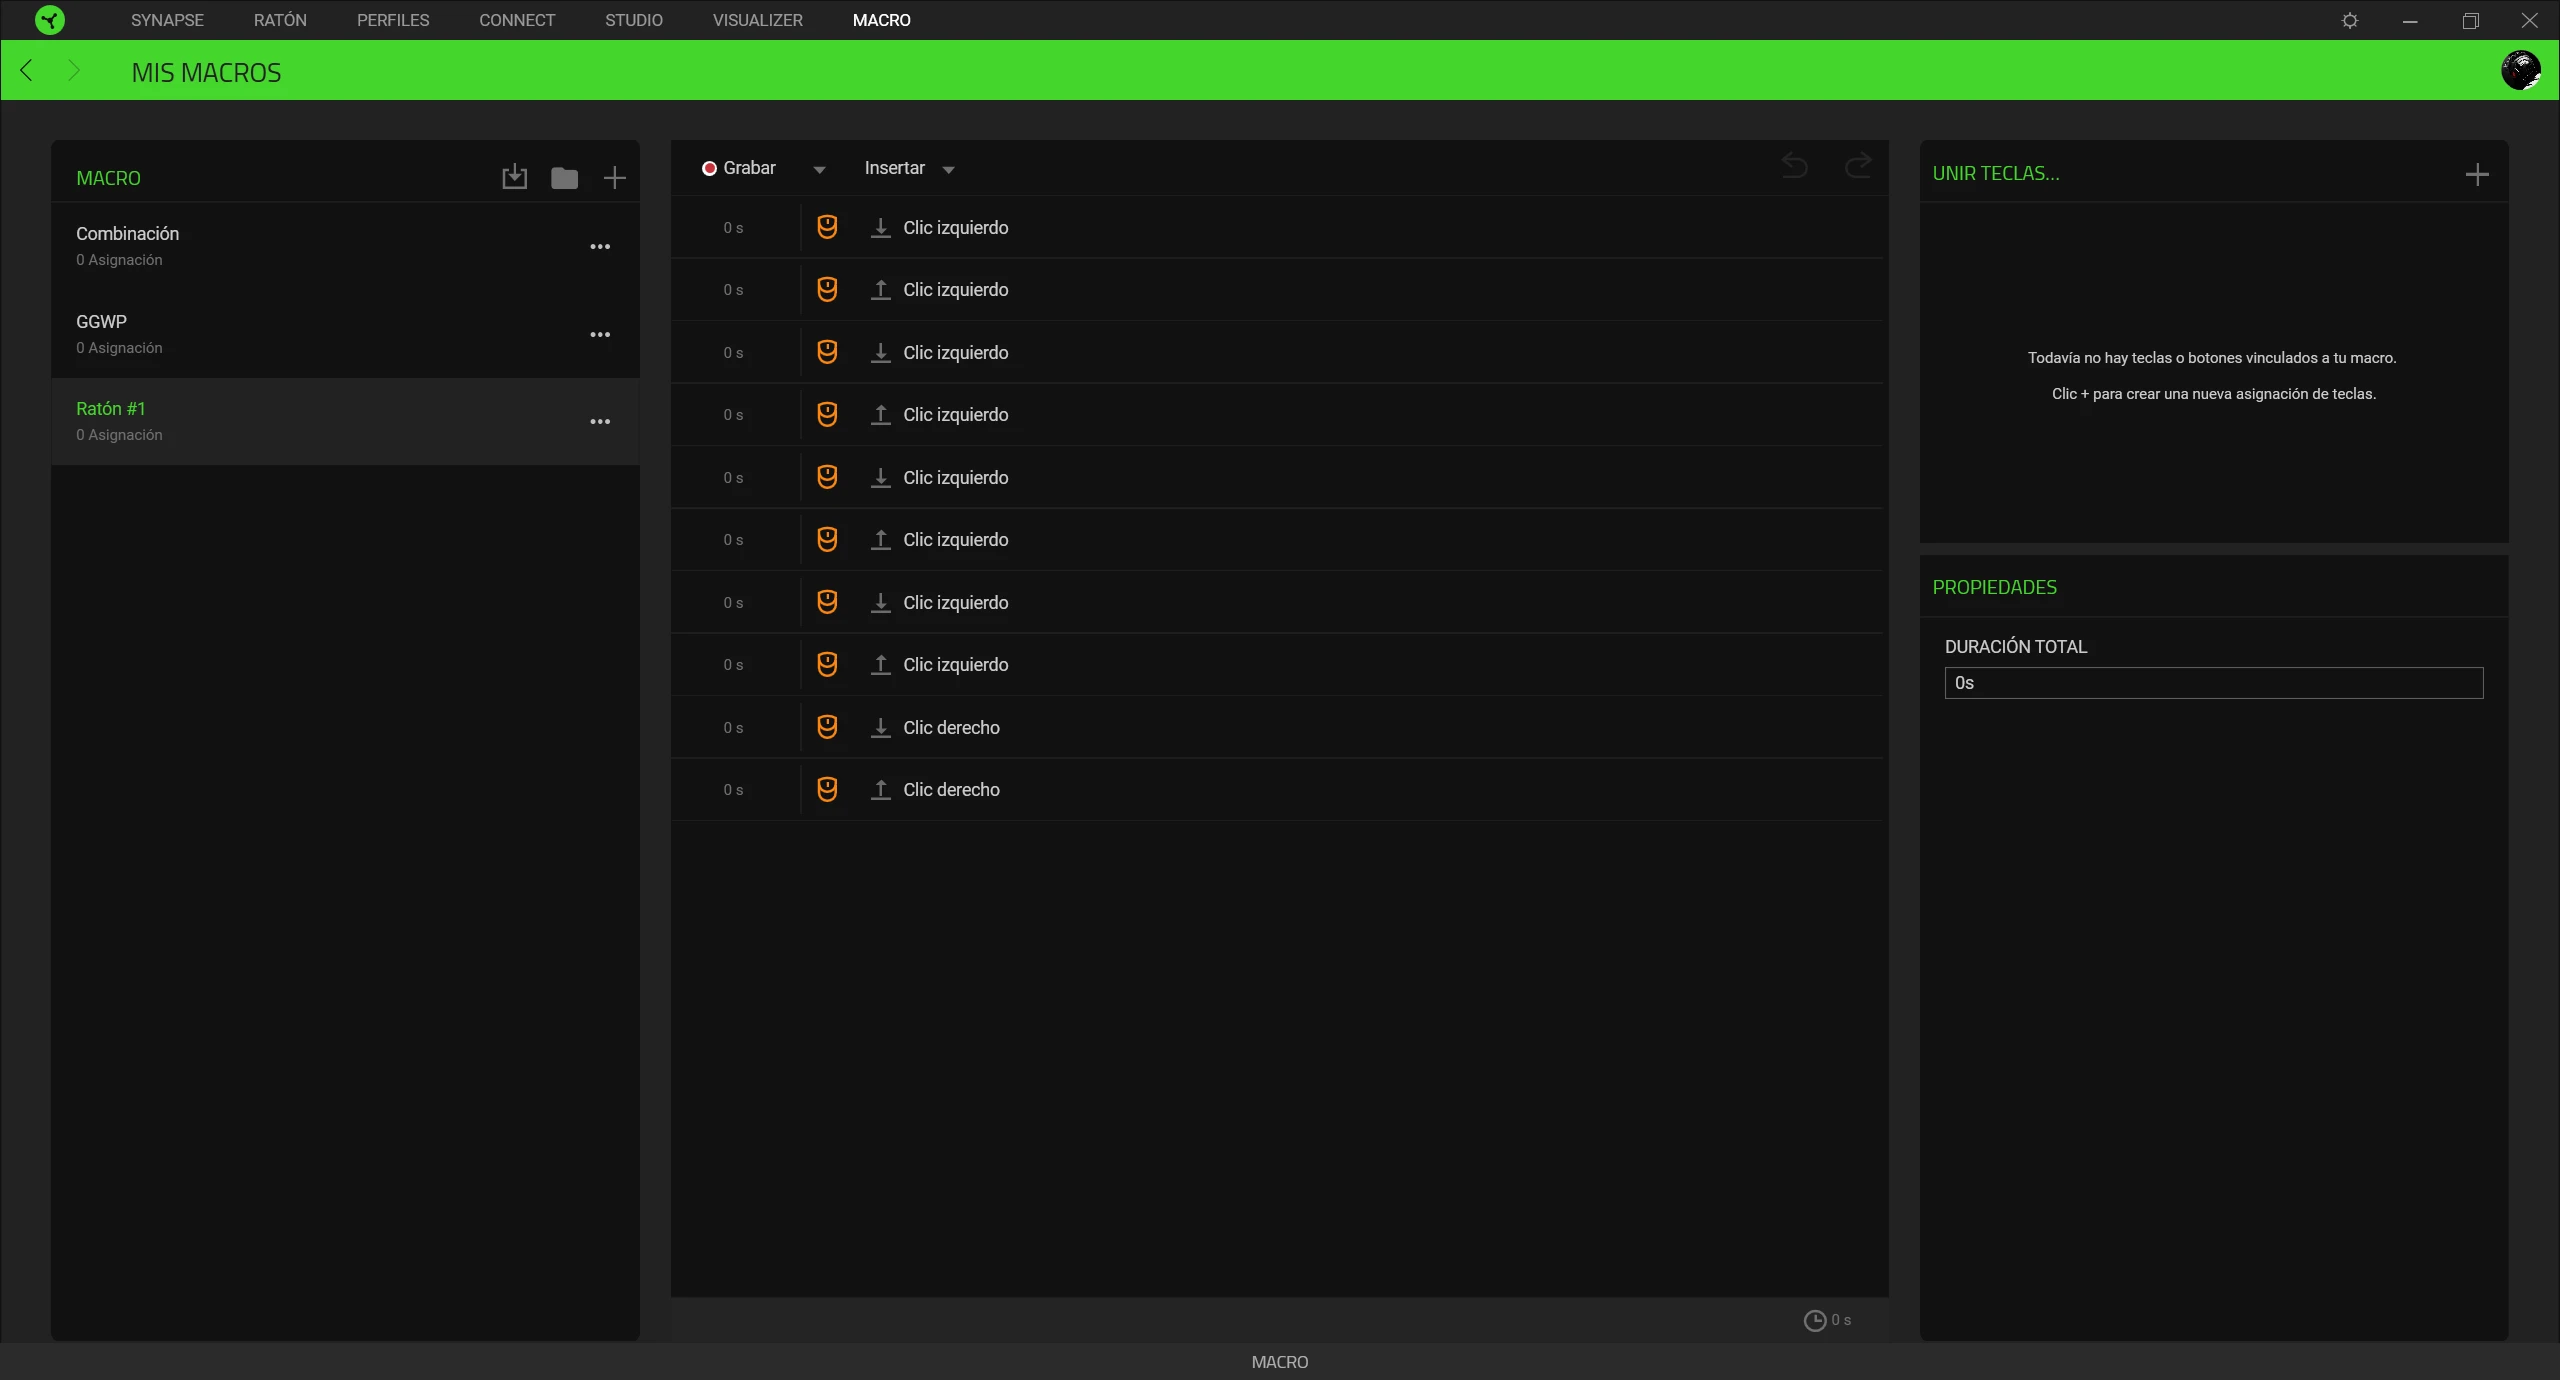Click the MIS MACROS title

(206, 72)
